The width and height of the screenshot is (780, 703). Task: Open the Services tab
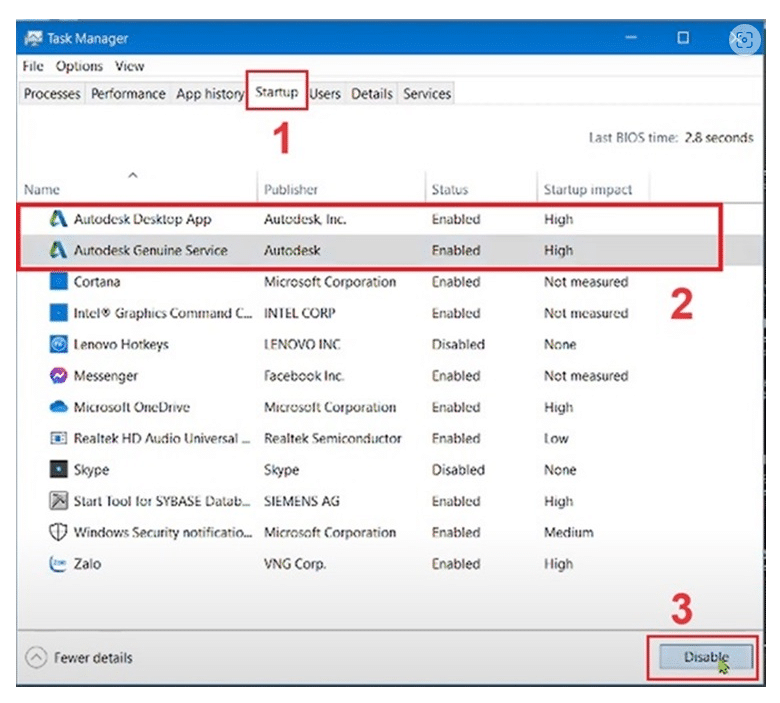(427, 94)
